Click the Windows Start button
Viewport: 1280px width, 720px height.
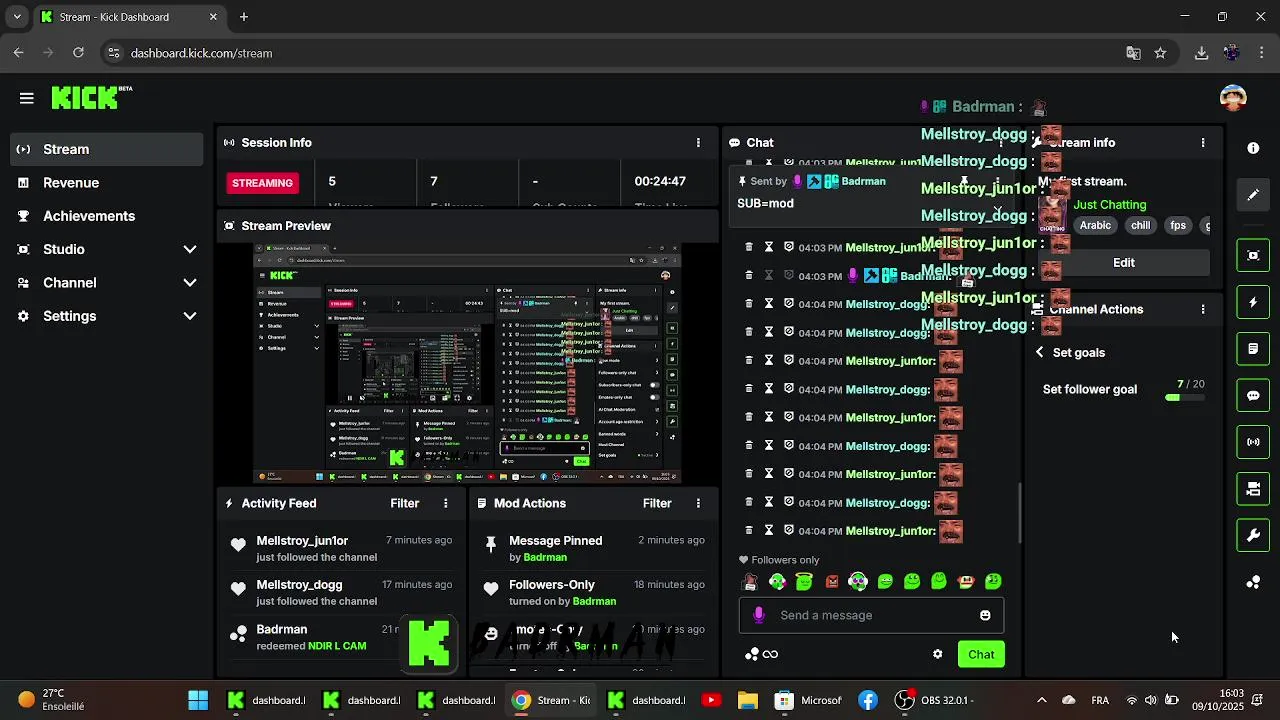click(198, 700)
